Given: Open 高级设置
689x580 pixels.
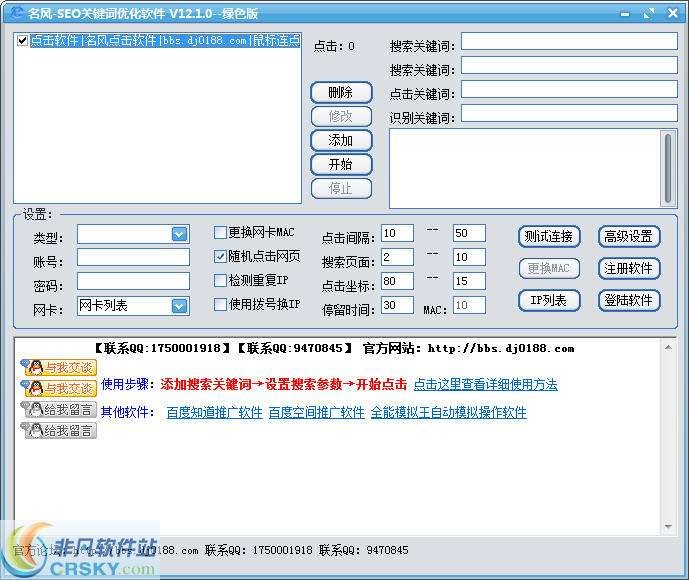Looking at the screenshot, I should (629, 236).
